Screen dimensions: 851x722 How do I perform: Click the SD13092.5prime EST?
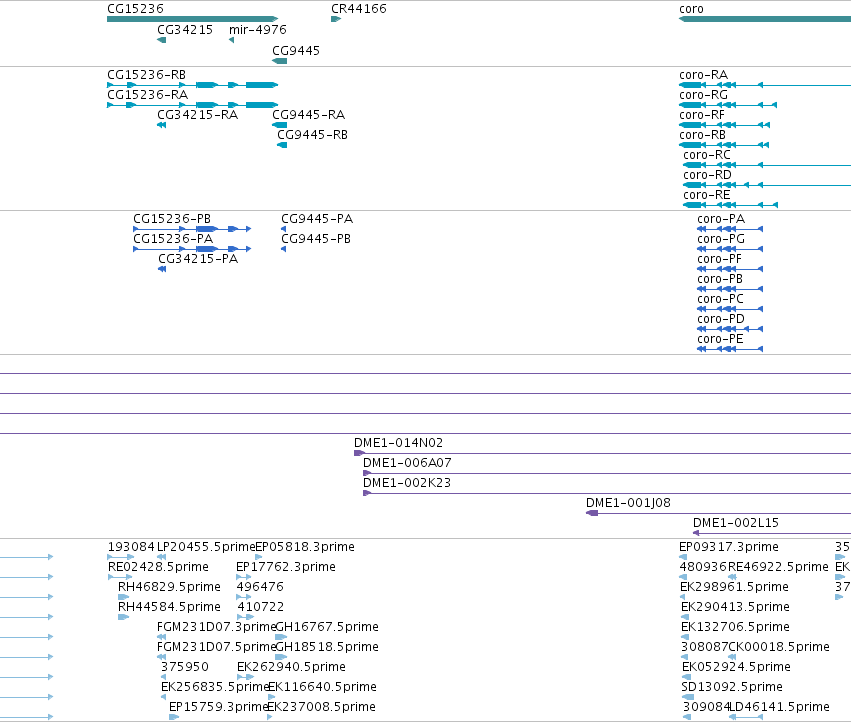[688, 697]
